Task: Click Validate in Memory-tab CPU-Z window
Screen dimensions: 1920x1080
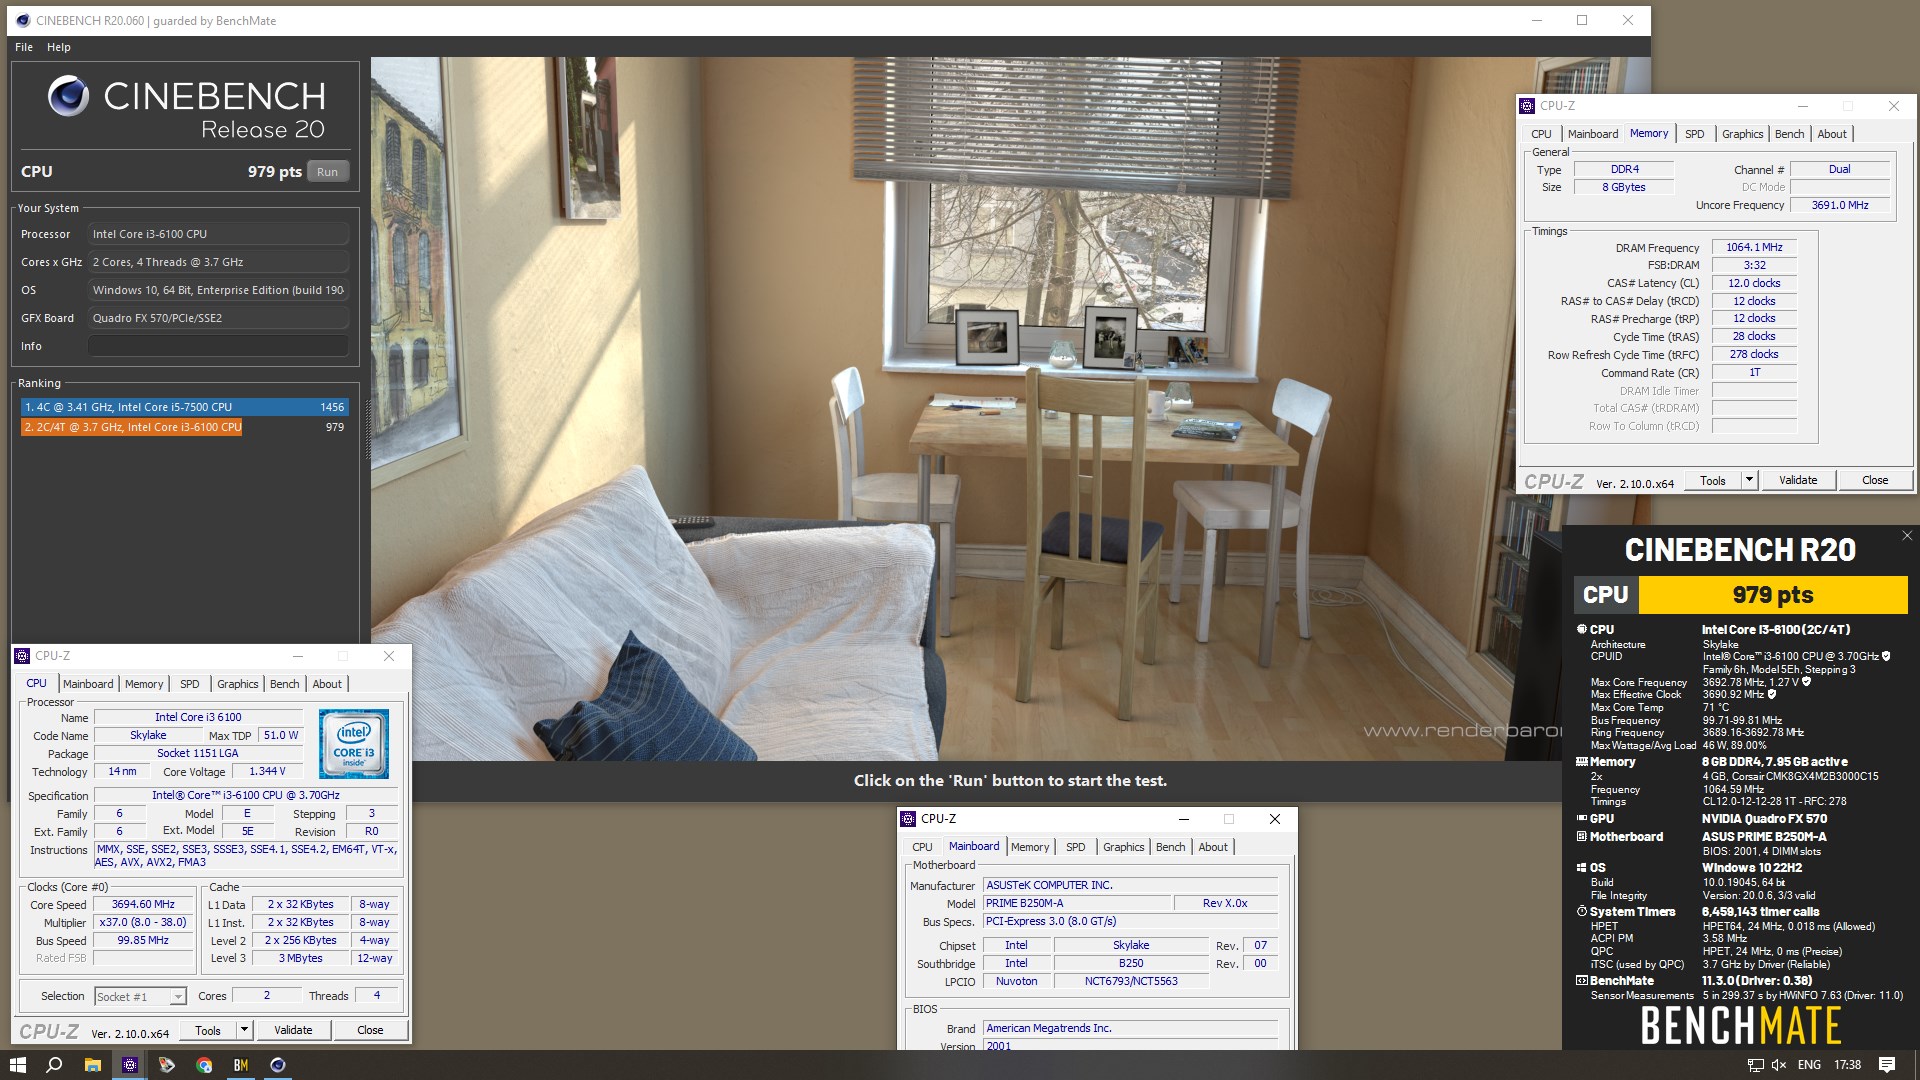Action: [x=1798, y=480]
